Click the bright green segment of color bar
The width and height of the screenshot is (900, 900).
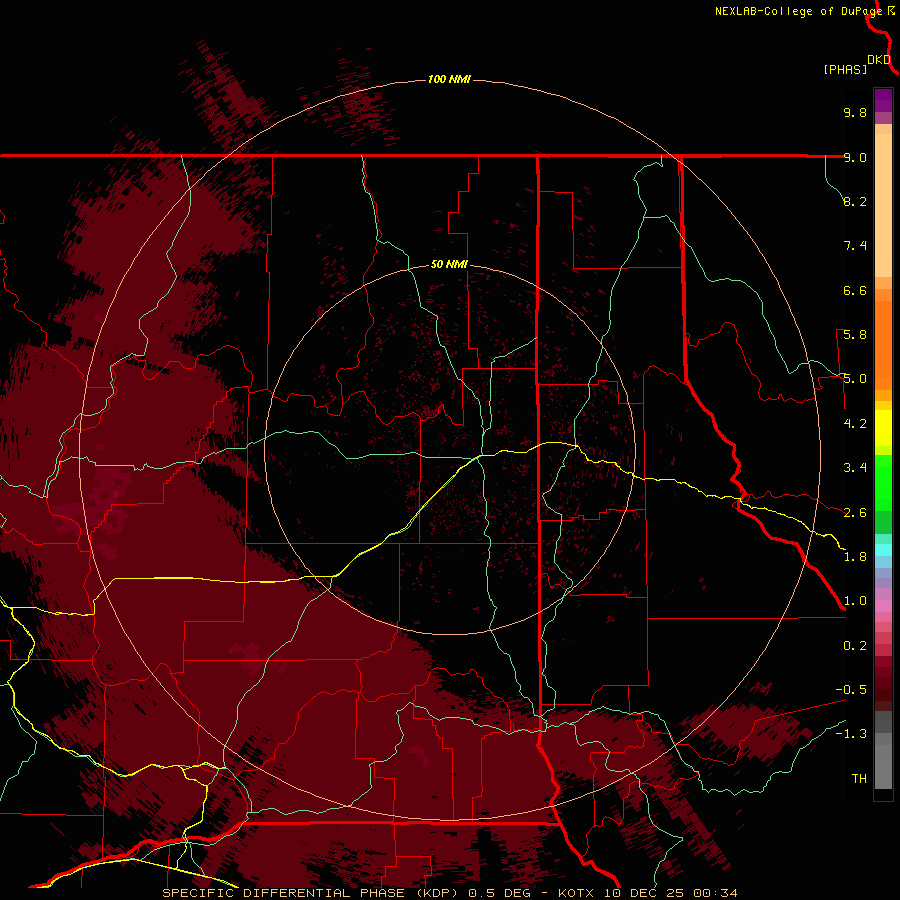[883, 483]
